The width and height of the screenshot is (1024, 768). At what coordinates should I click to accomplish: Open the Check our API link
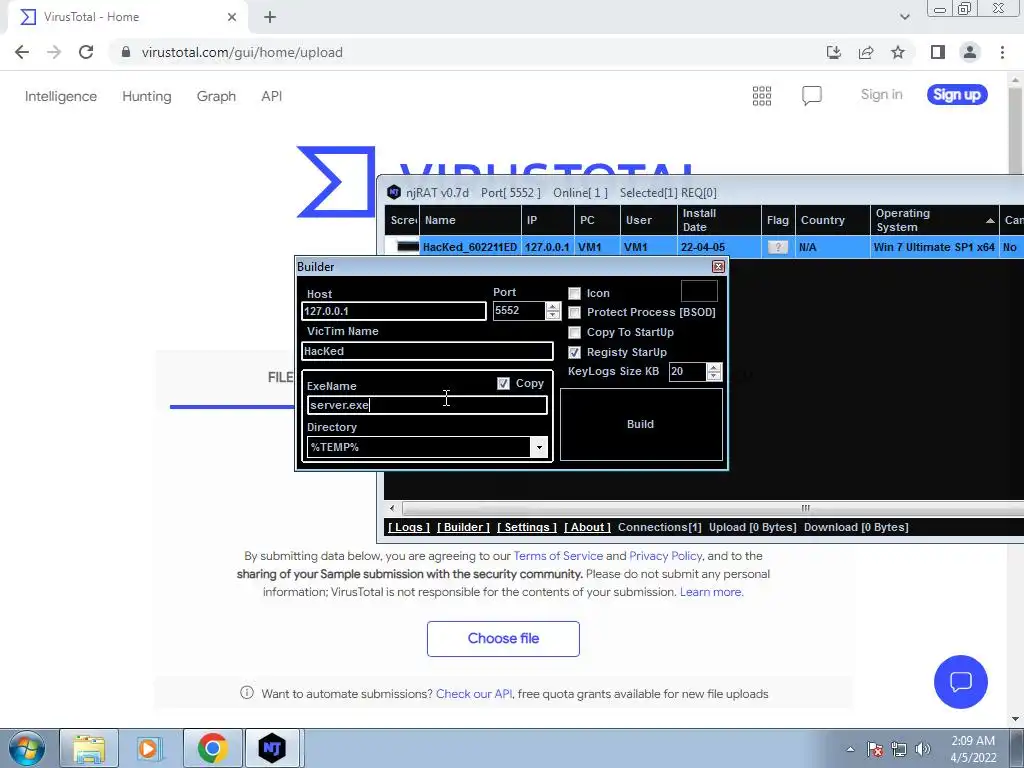(x=474, y=694)
